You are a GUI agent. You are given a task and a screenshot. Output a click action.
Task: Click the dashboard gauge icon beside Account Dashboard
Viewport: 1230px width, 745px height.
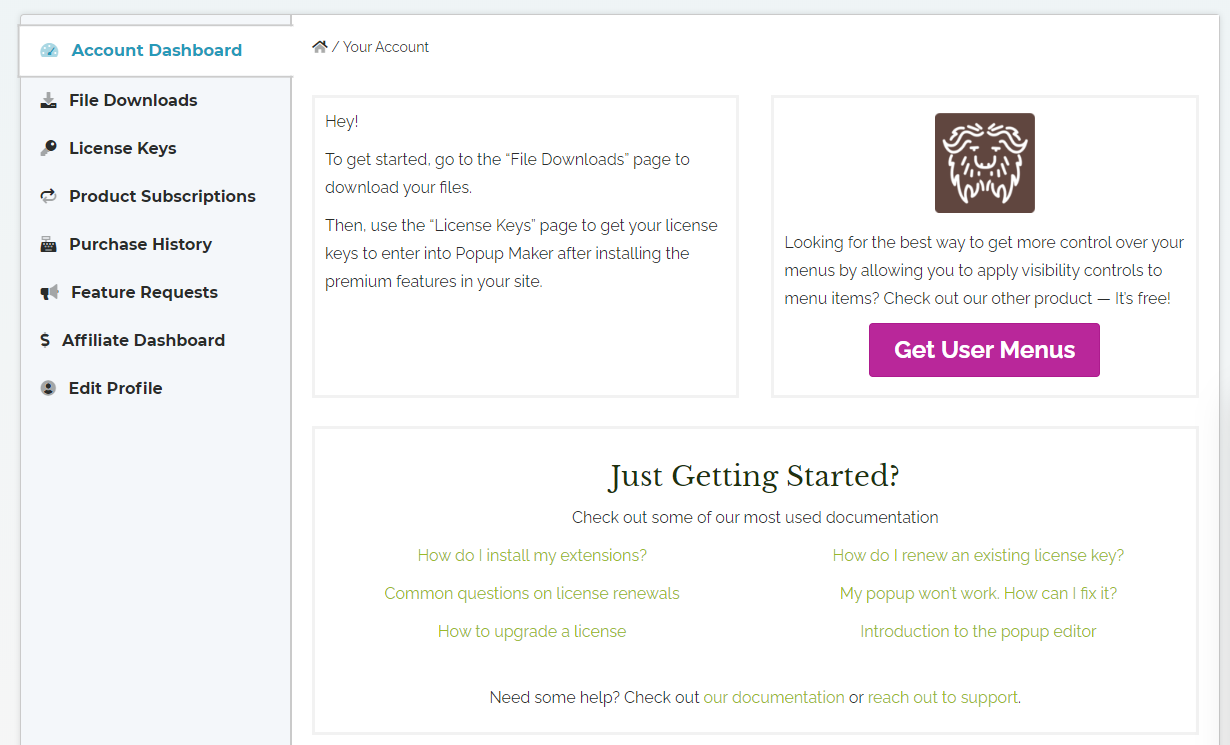click(49, 51)
